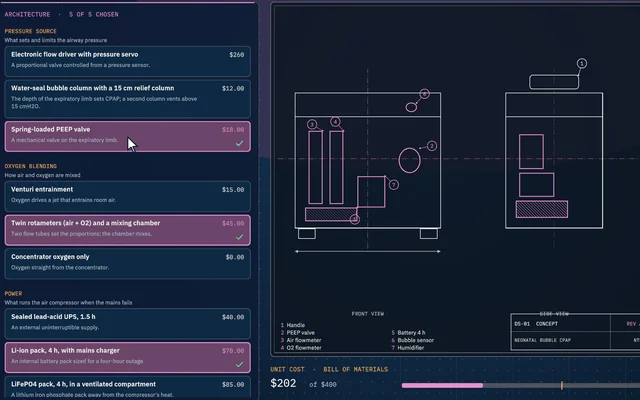The height and width of the screenshot is (400, 640).
Task: Click the OXYGEN BLENDING section header
Action: (31, 166)
